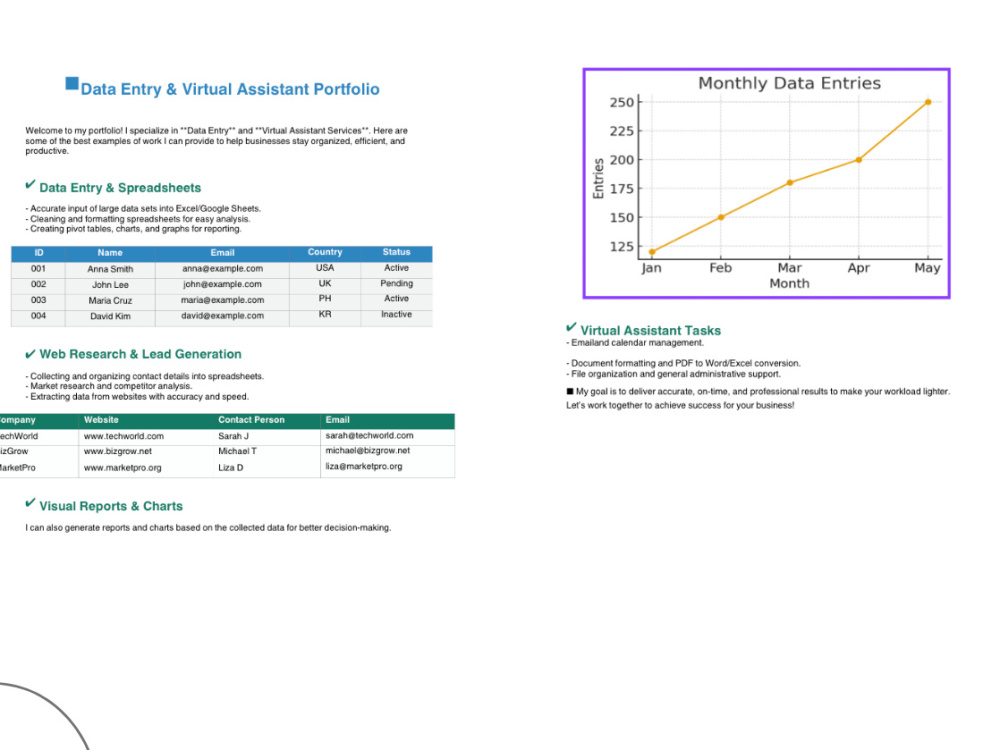The width and height of the screenshot is (1000, 750).
Task: Click the May data point on the chart
Action: pyautogui.click(x=928, y=102)
